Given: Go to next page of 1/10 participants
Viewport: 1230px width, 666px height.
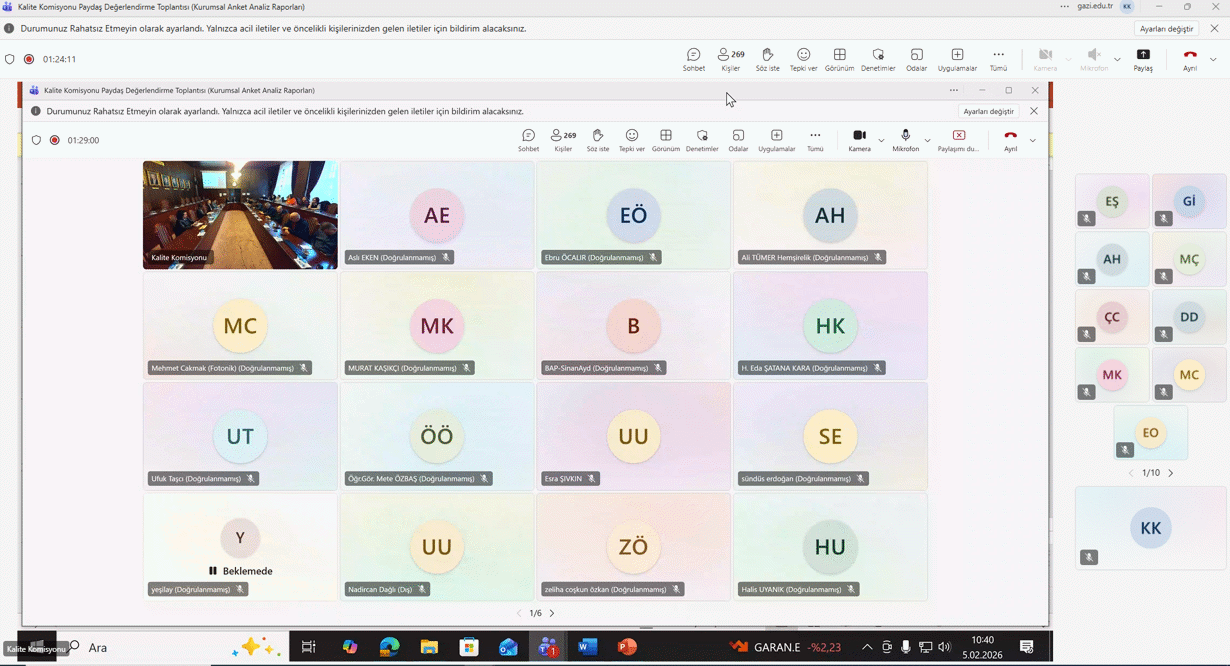Looking at the screenshot, I should click(x=1171, y=473).
